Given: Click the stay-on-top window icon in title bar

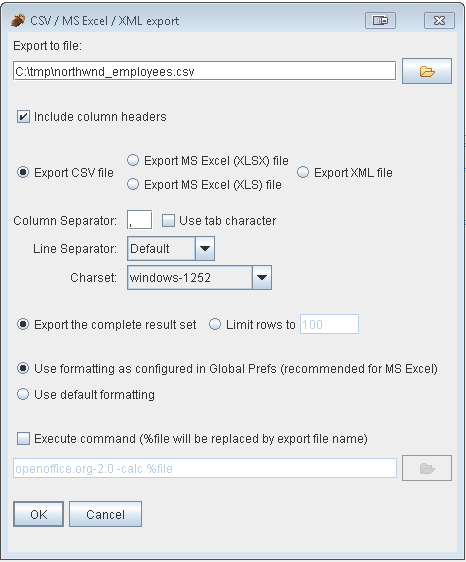Looking at the screenshot, I should (380, 20).
